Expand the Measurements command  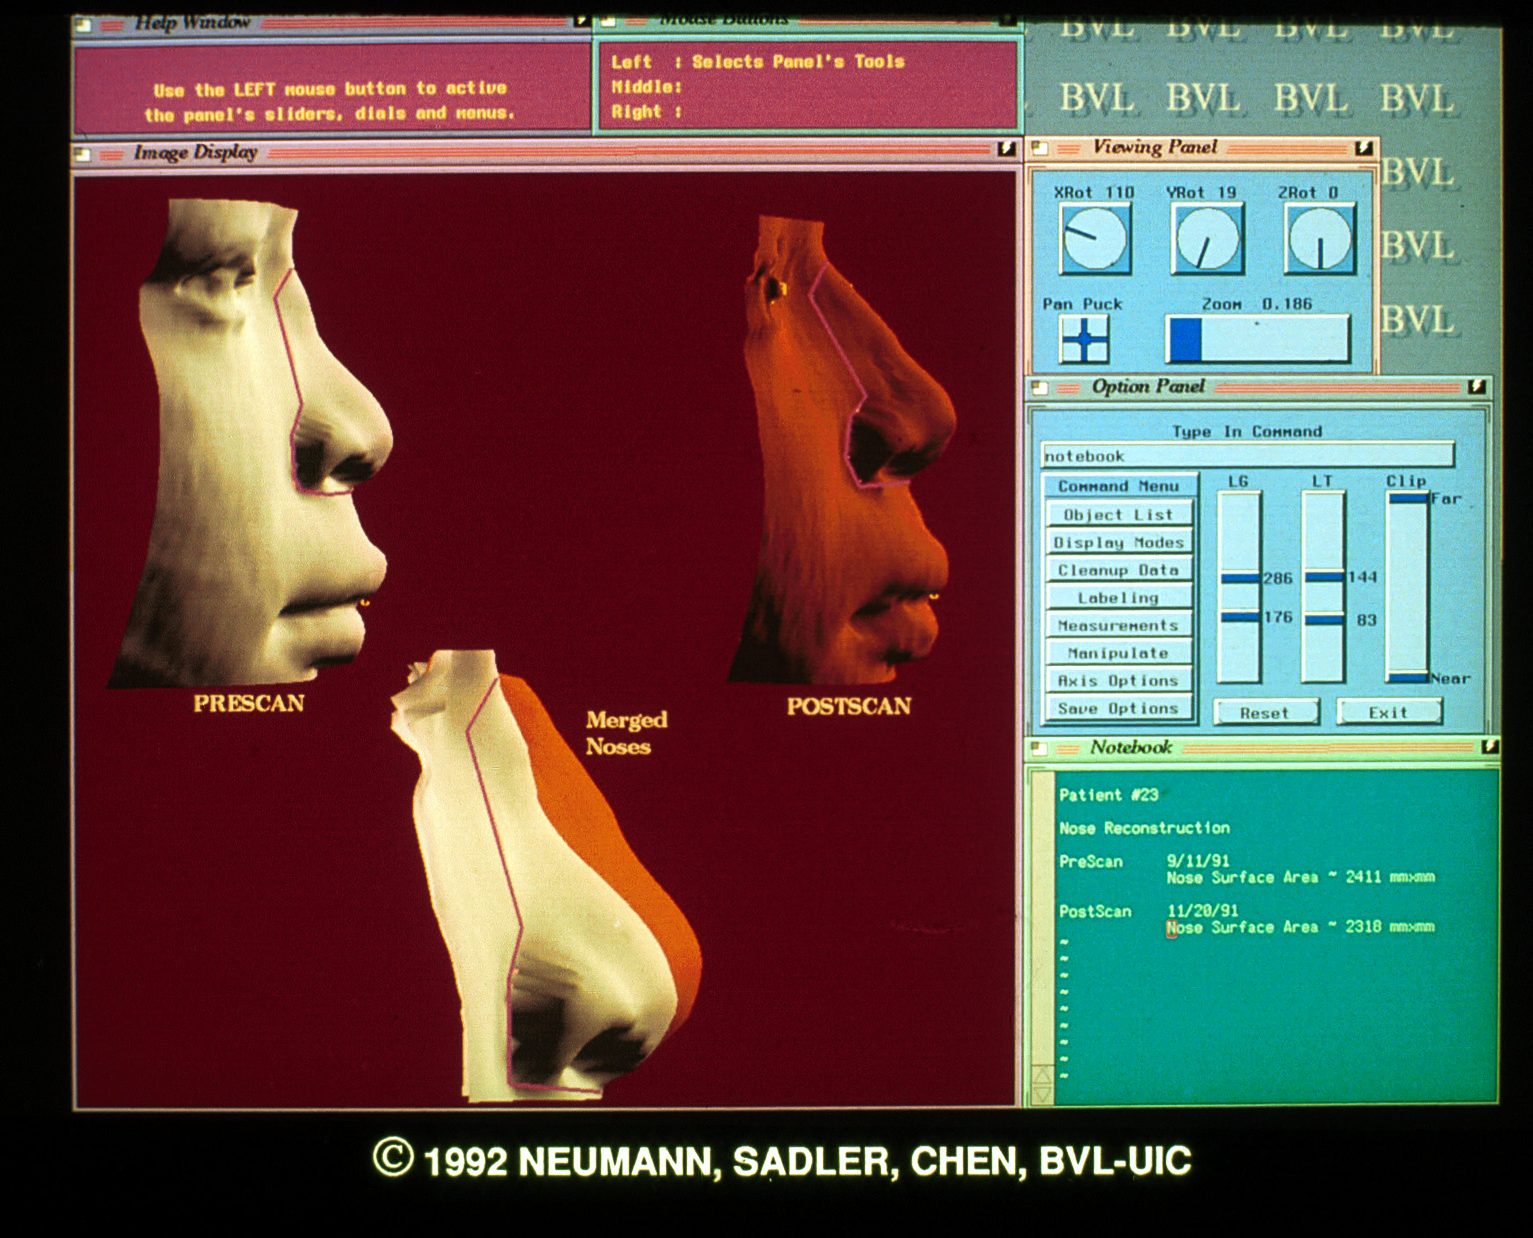tap(1118, 625)
